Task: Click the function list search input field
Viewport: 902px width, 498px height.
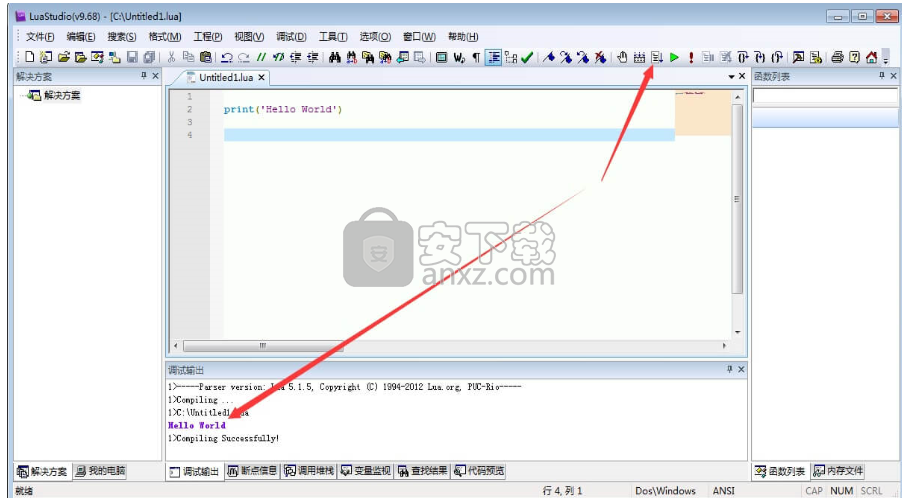Action: pyautogui.click(x=825, y=96)
